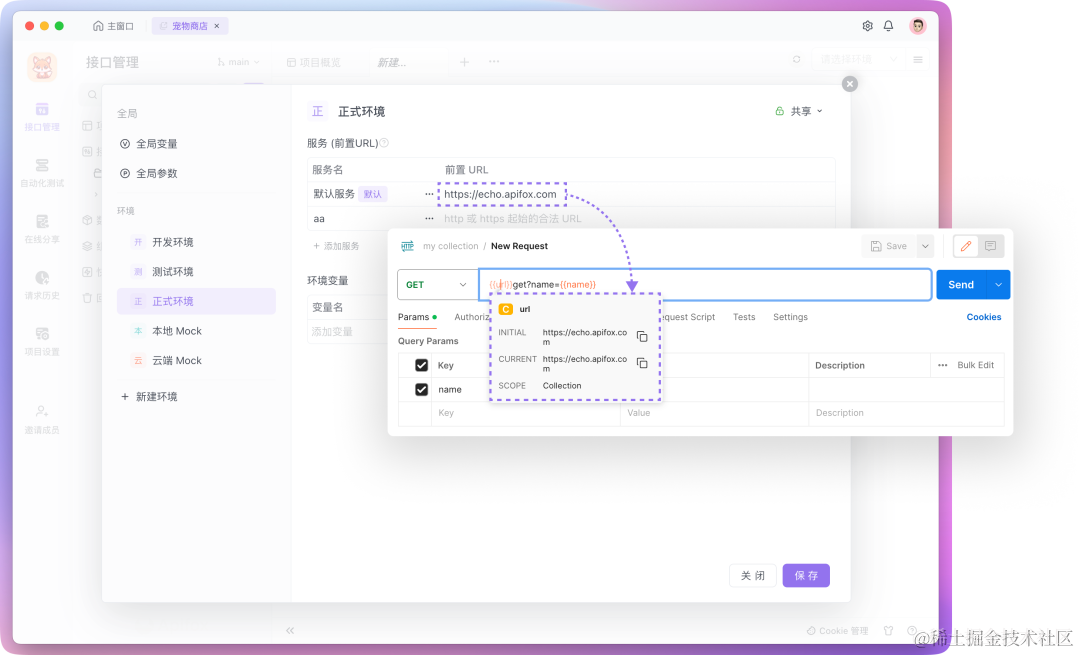Viewport: 1080px width, 655px height.
Task: Copy CURRENT url value icon
Action: pos(642,363)
